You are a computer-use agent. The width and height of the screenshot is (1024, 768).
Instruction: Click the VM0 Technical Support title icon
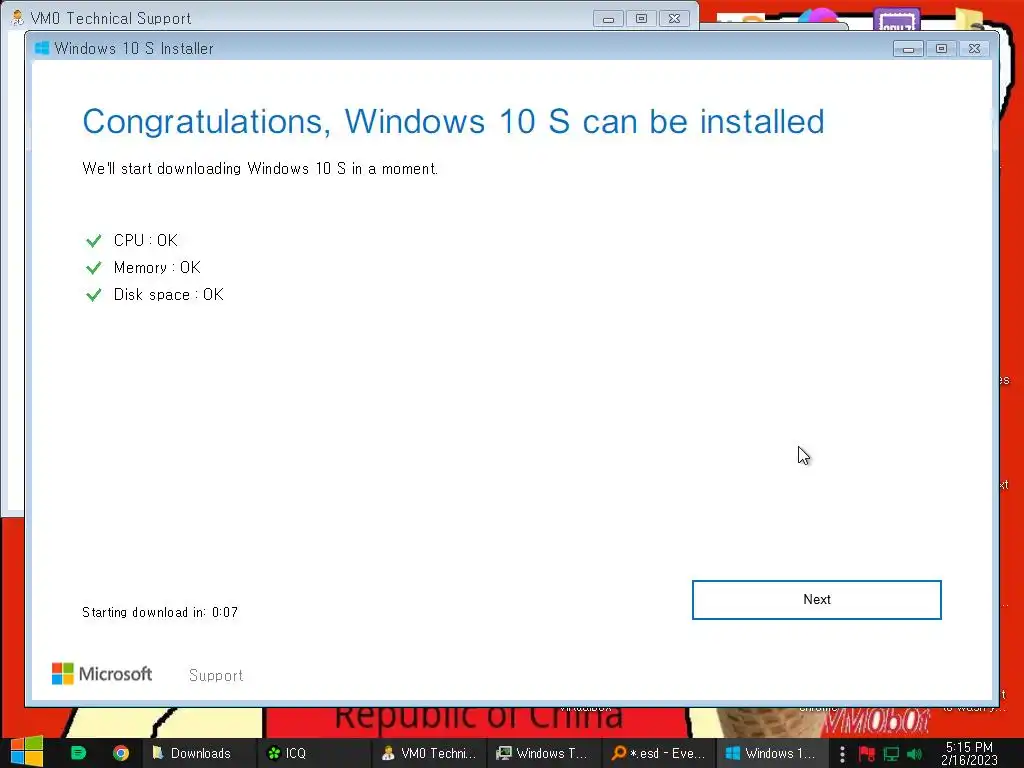click(18, 18)
